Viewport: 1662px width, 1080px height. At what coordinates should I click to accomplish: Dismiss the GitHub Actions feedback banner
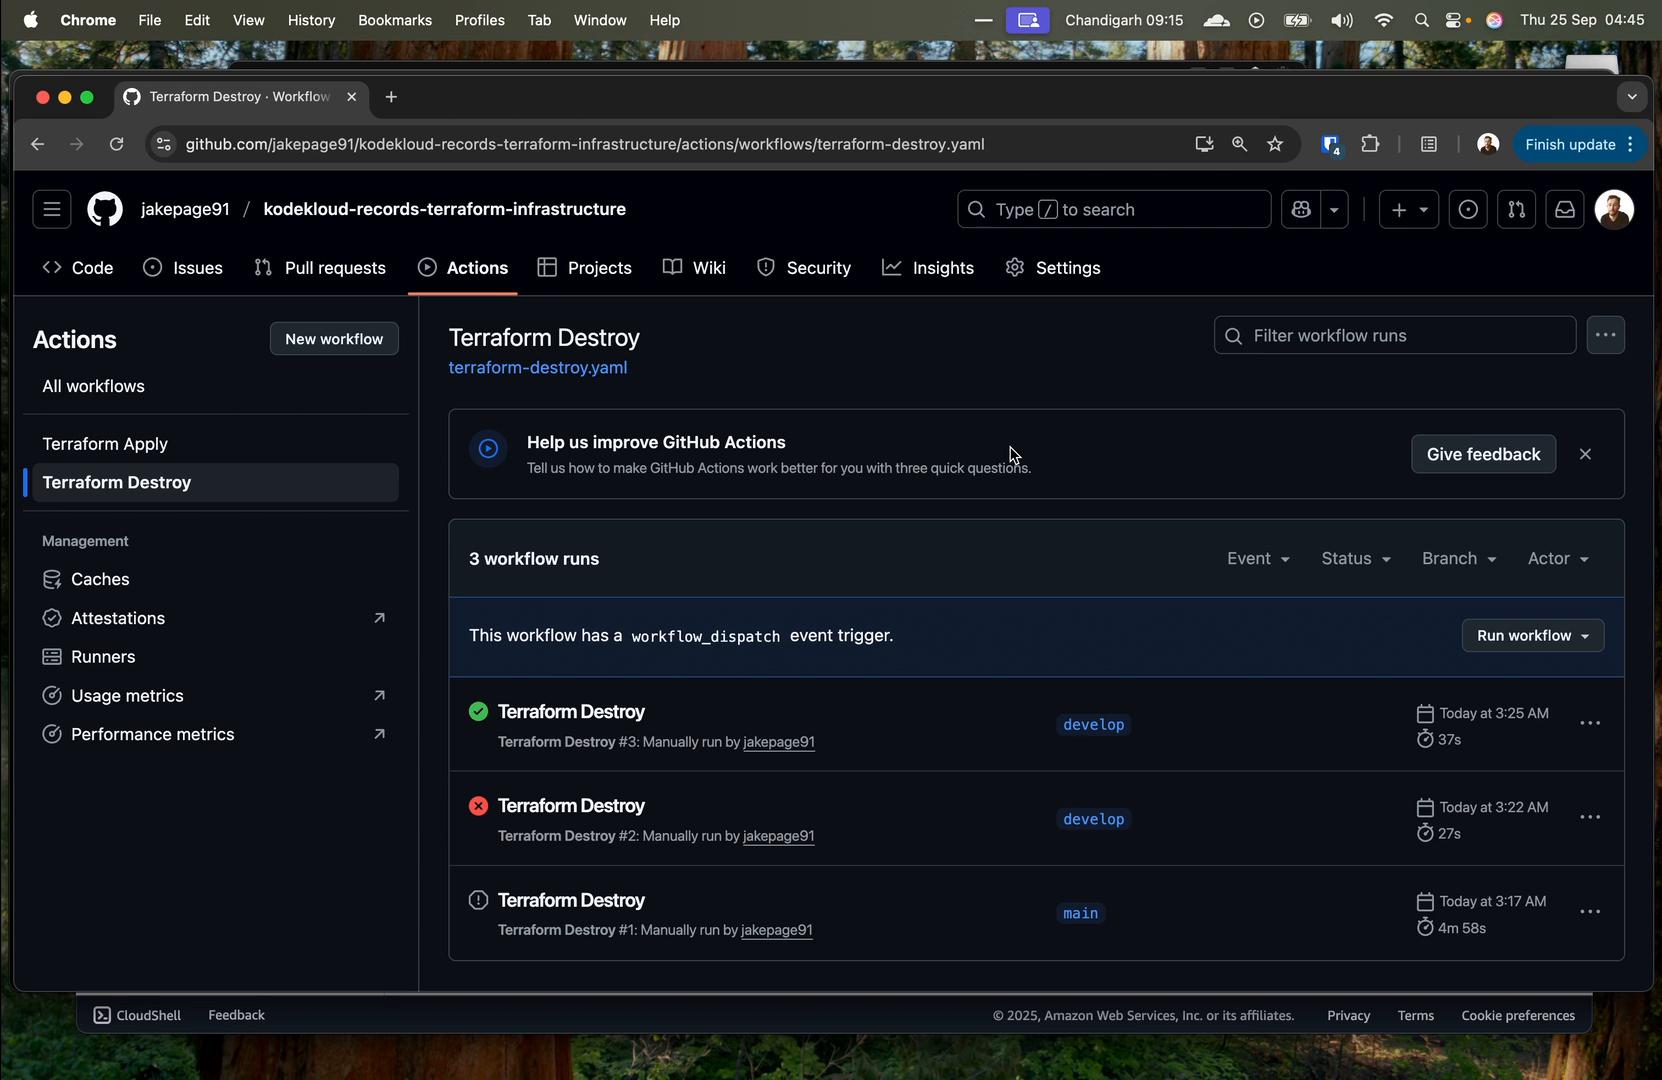[x=1585, y=454]
